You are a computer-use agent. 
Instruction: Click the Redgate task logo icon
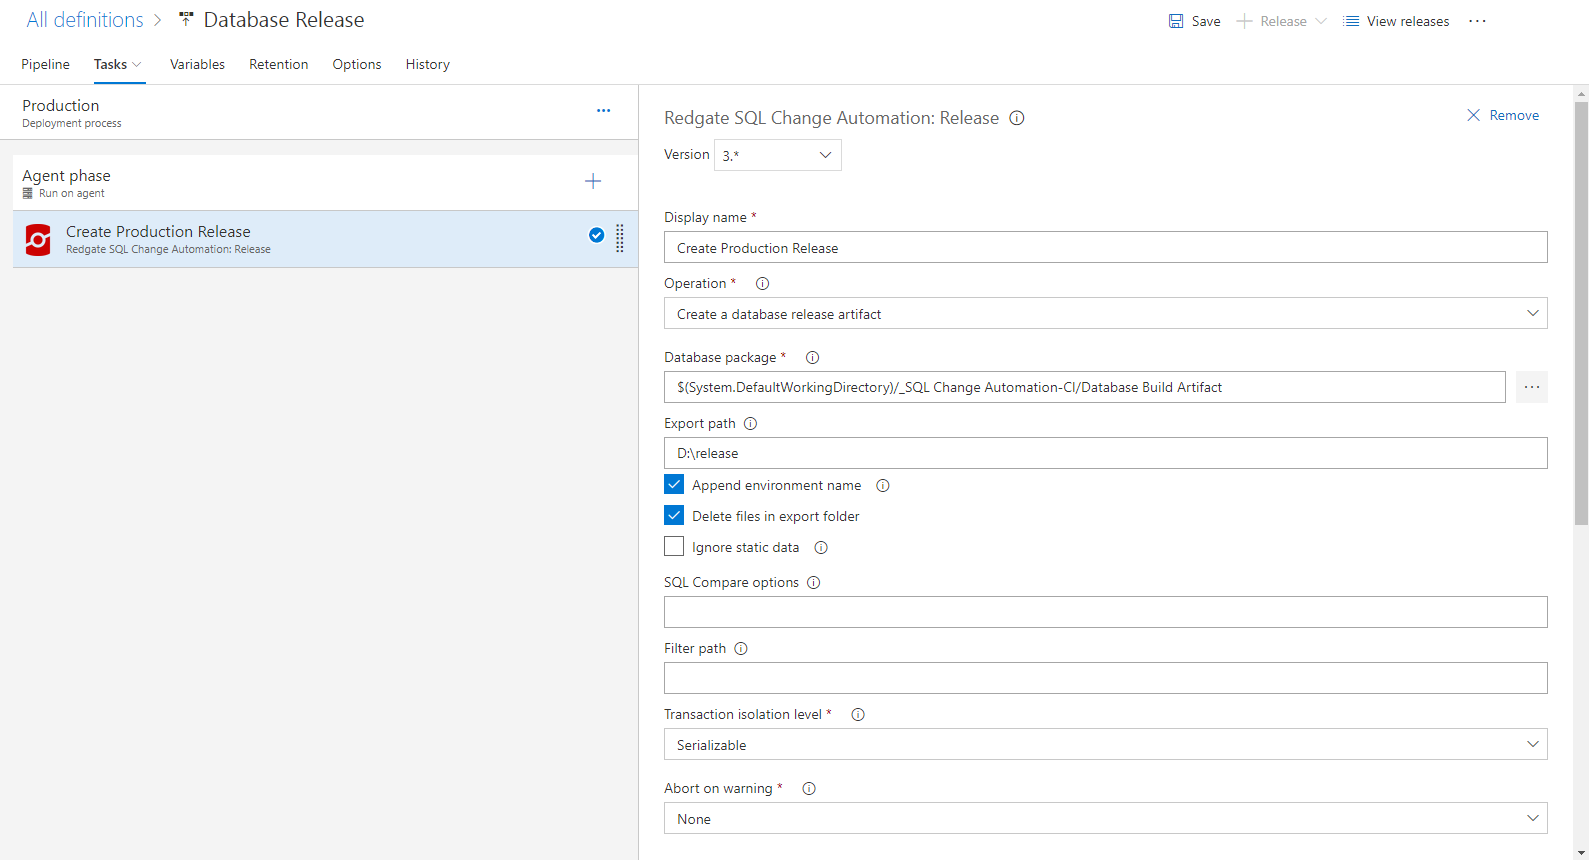click(x=38, y=239)
